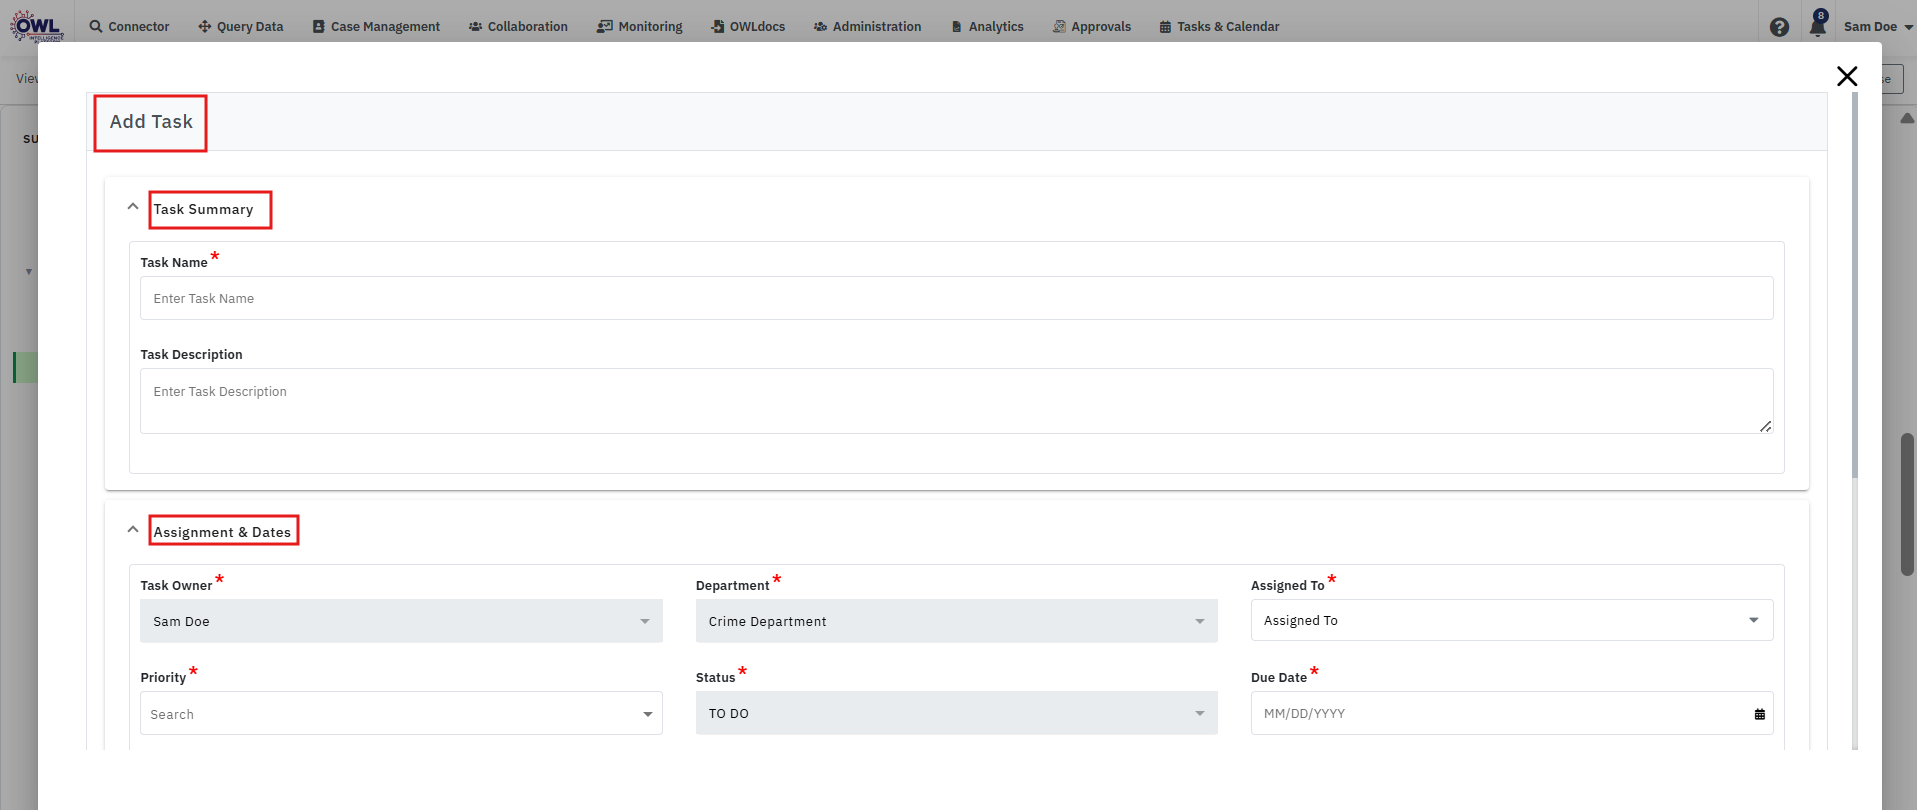Click the page scrollbar behind the dialog
The height and width of the screenshot is (810, 1917).
[x=1907, y=504]
